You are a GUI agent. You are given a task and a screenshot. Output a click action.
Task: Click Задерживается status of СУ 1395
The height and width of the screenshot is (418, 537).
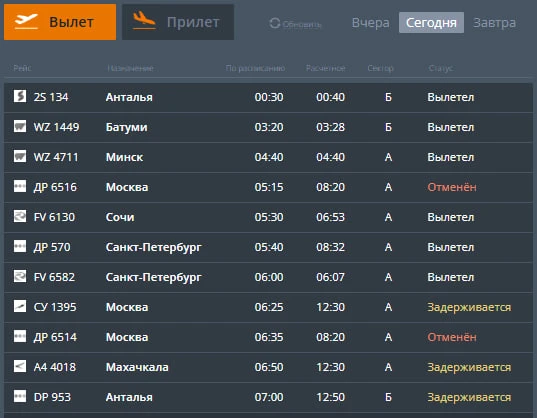(469, 307)
